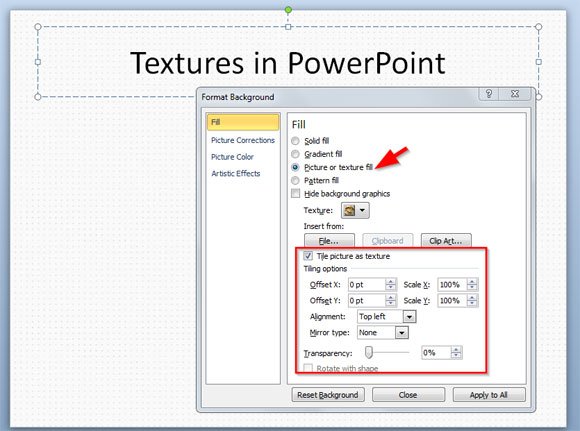The image size is (580, 431).
Task: Click the File... button
Action: tap(329, 240)
